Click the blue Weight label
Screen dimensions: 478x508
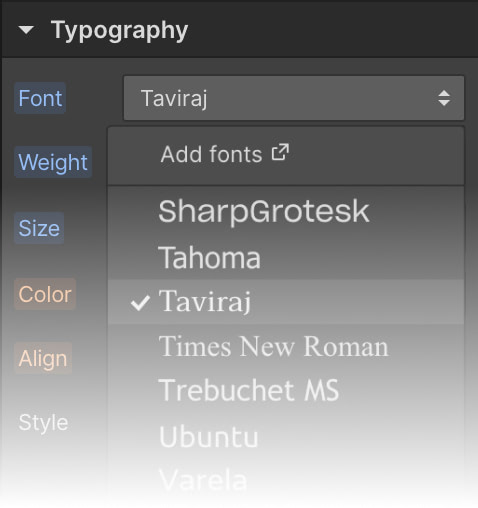pos(53,162)
